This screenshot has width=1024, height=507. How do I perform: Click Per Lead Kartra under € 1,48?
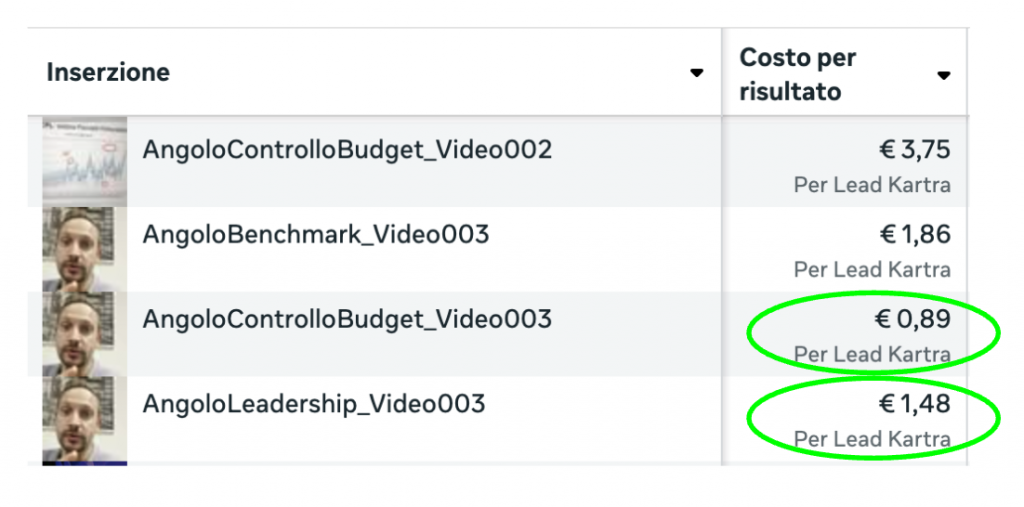(x=872, y=439)
